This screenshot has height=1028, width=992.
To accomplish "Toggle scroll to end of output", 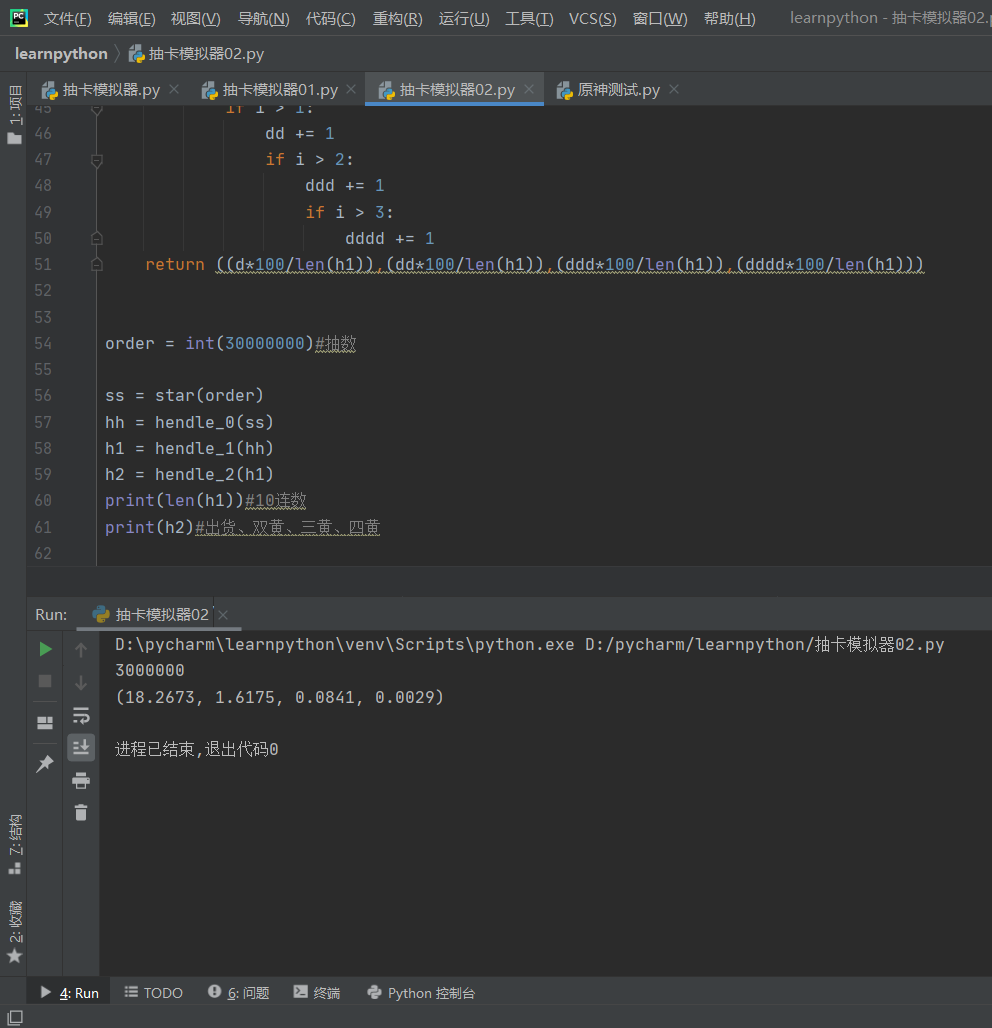I will pos(81,747).
